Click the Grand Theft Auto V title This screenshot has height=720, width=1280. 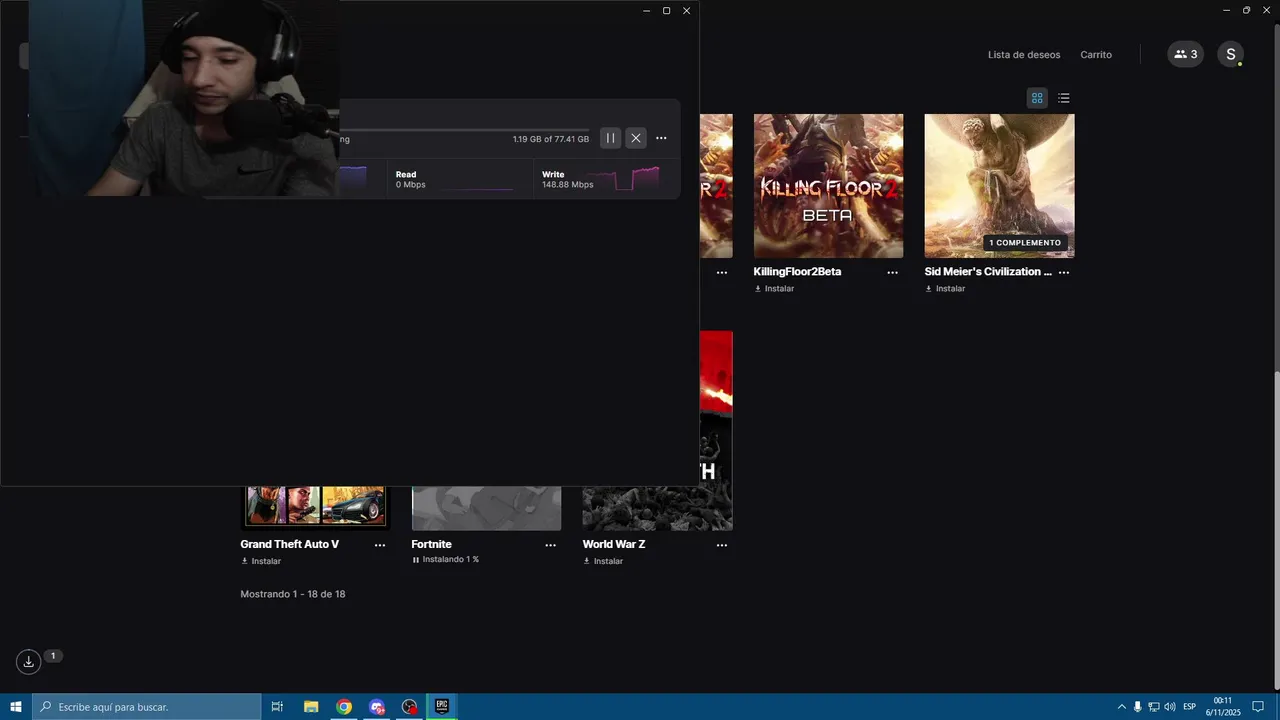coord(290,544)
